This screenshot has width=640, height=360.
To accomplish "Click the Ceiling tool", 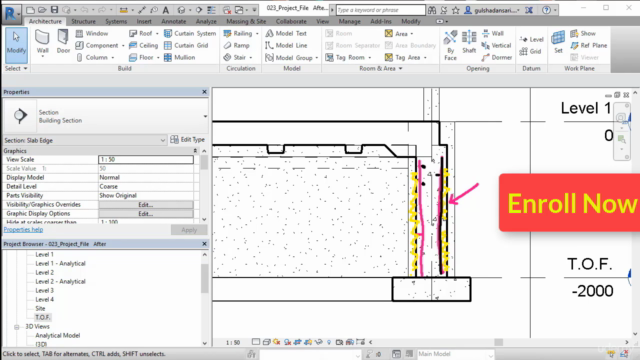I will [143, 45].
